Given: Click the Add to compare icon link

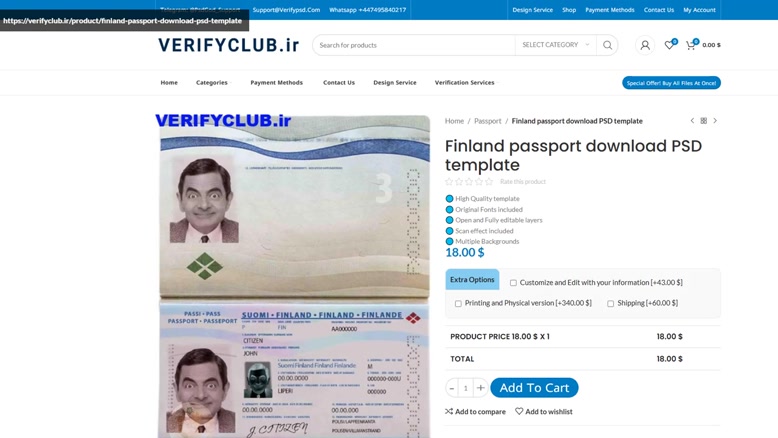Looking at the screenshot, I should 475,411.
